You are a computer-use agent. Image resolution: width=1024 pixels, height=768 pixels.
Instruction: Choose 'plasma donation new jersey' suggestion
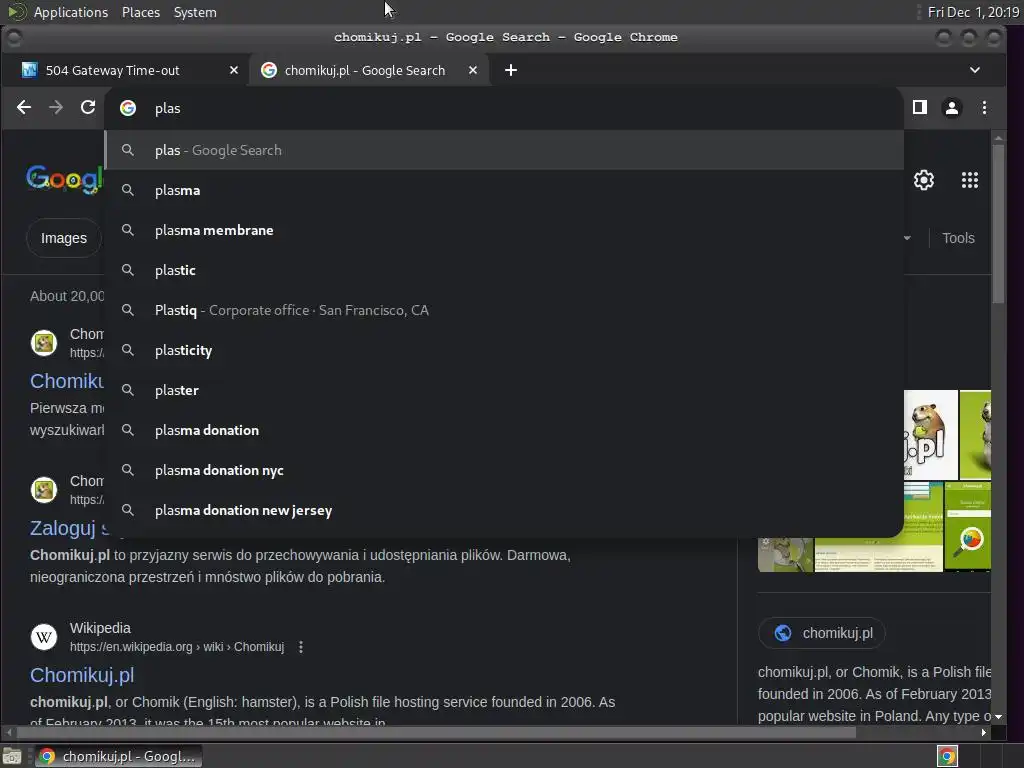pos(504,510)
